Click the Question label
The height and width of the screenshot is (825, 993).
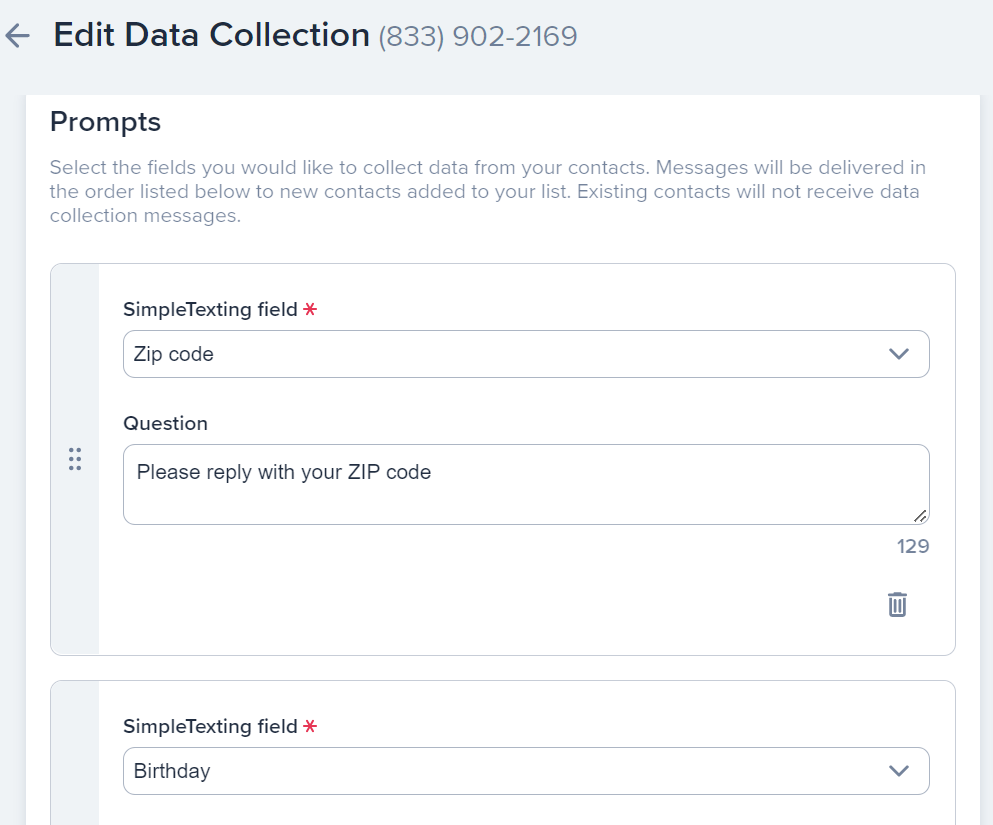(165, 423)
